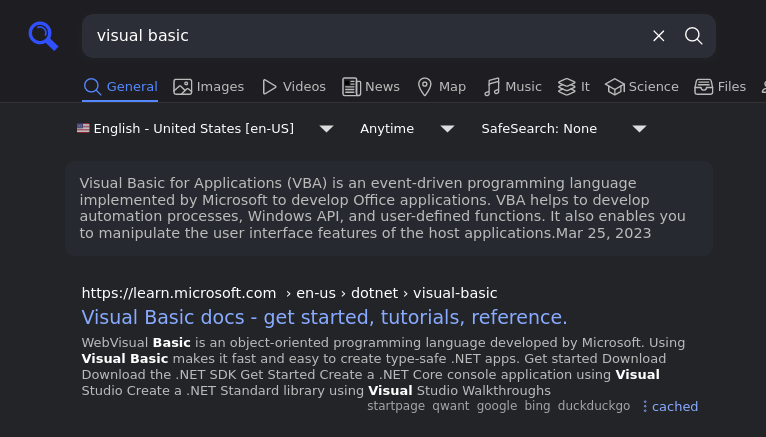This screenshot has height=437, width=766.
Task: Open the Science category tab
Action: pyautogui.click(x=642, y=87)
